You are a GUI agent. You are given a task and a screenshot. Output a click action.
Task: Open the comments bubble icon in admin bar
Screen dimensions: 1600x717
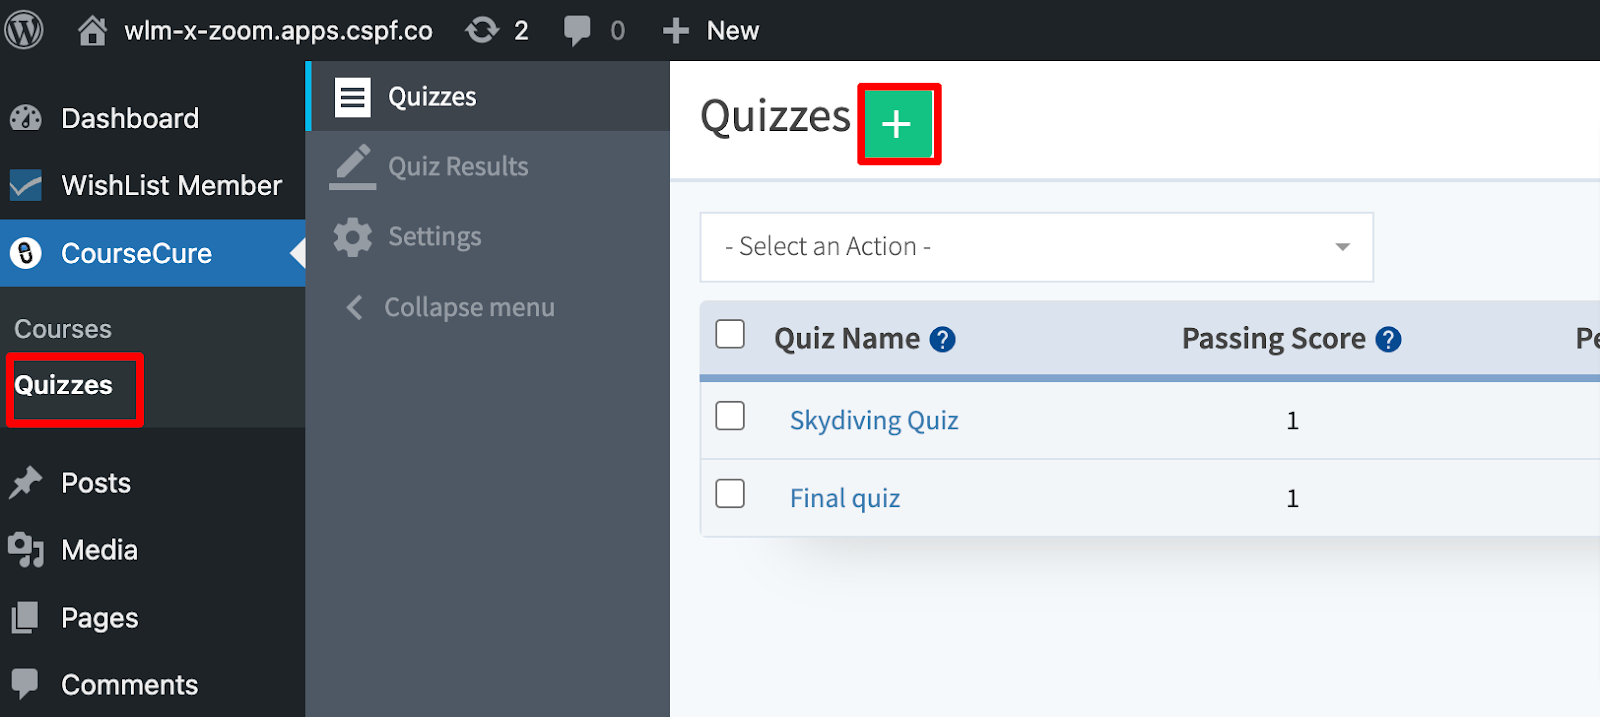(577, 31)
